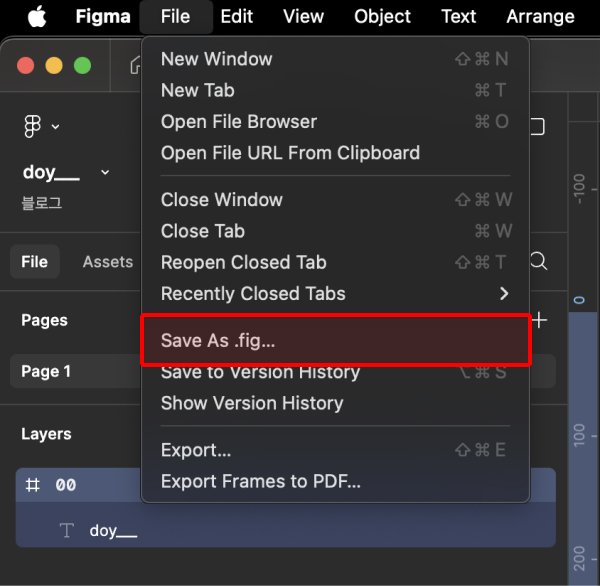
Task: Open the View menu
Action: click(x=303, y=17)
